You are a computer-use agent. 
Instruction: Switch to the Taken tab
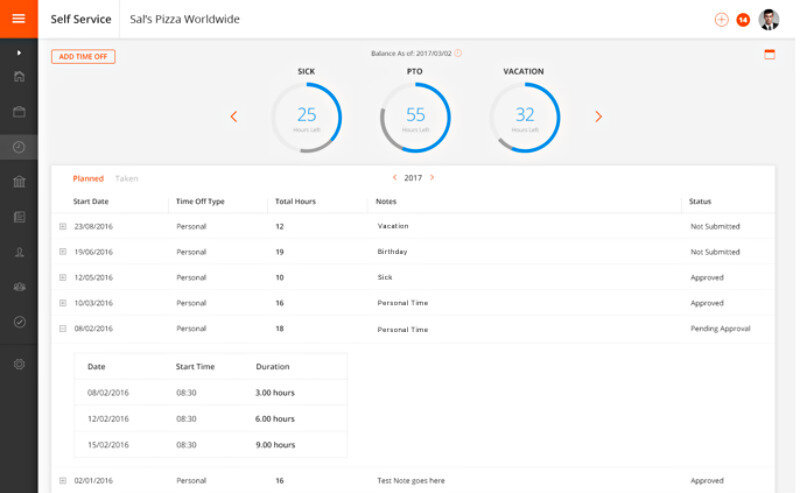(x=127, y=178)
